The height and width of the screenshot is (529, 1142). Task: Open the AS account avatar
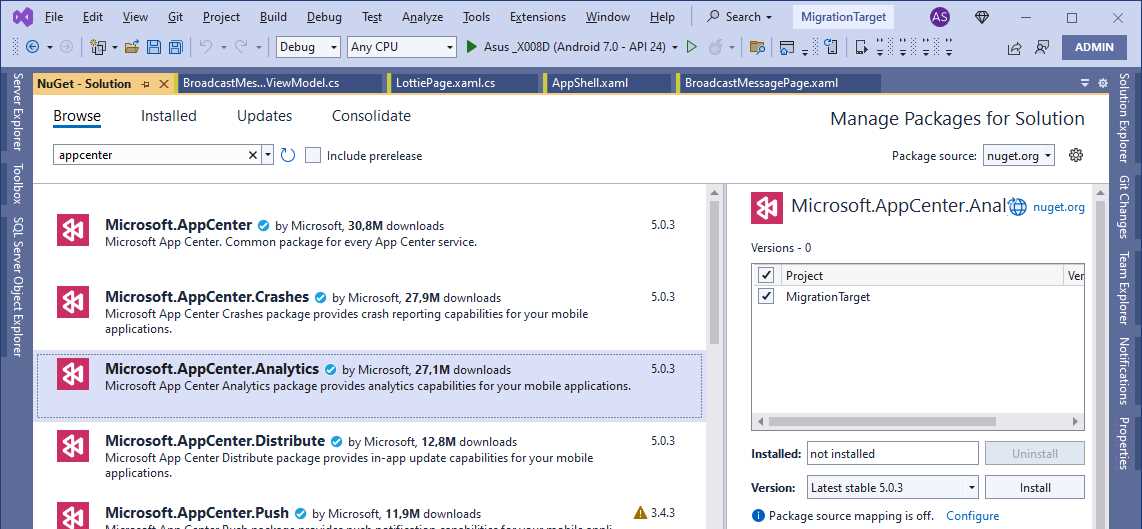click(x=940, y=17)
